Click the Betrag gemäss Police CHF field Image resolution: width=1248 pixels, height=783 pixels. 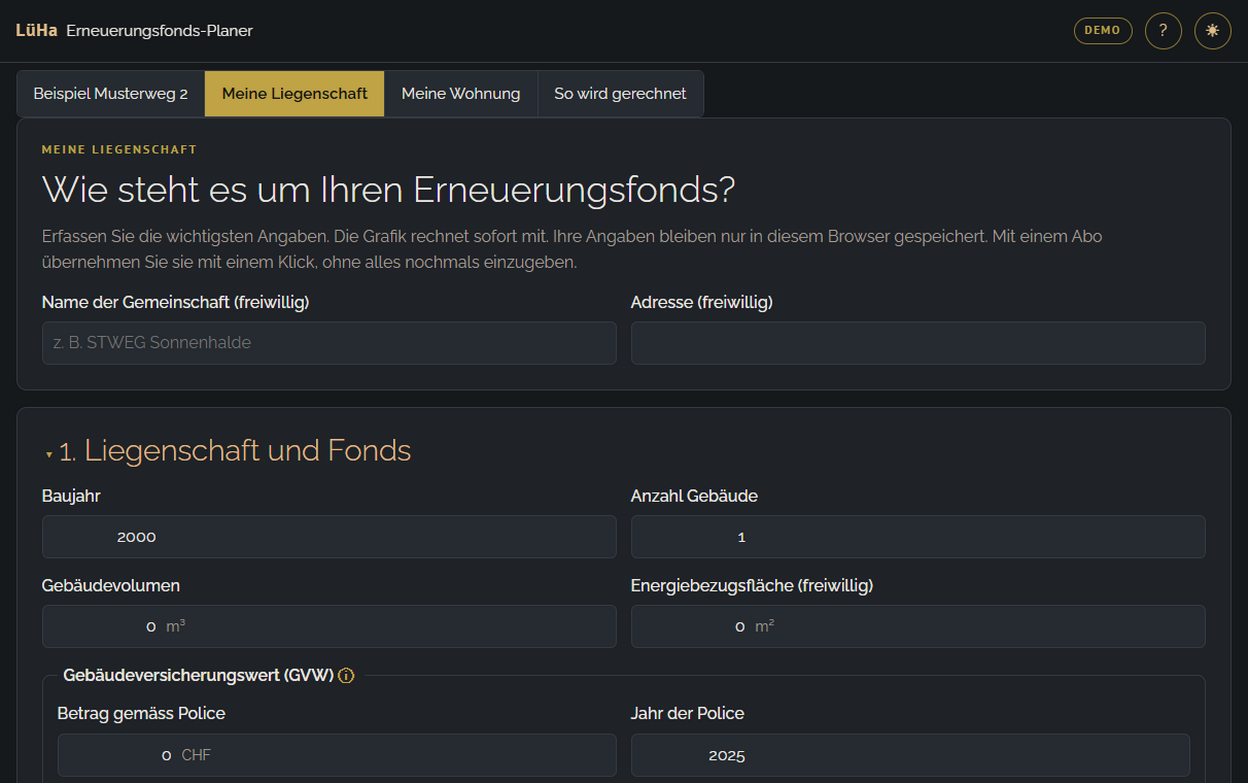[x=337, y=755]
